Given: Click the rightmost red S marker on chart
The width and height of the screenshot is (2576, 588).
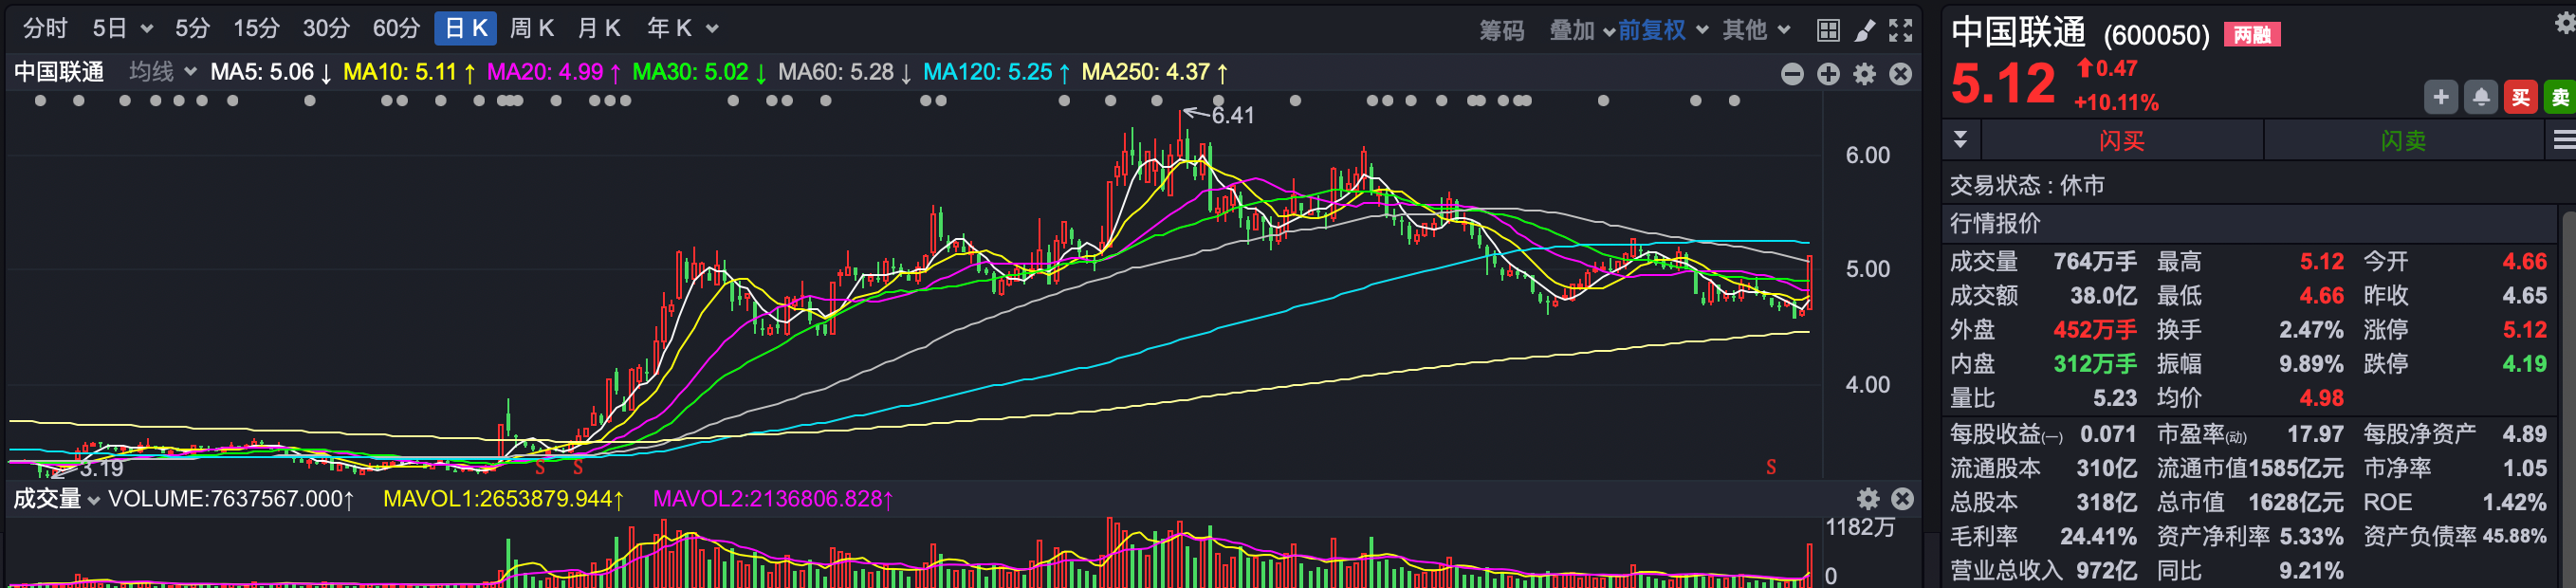Looking at the screenshot, I should pos(1771,467).
